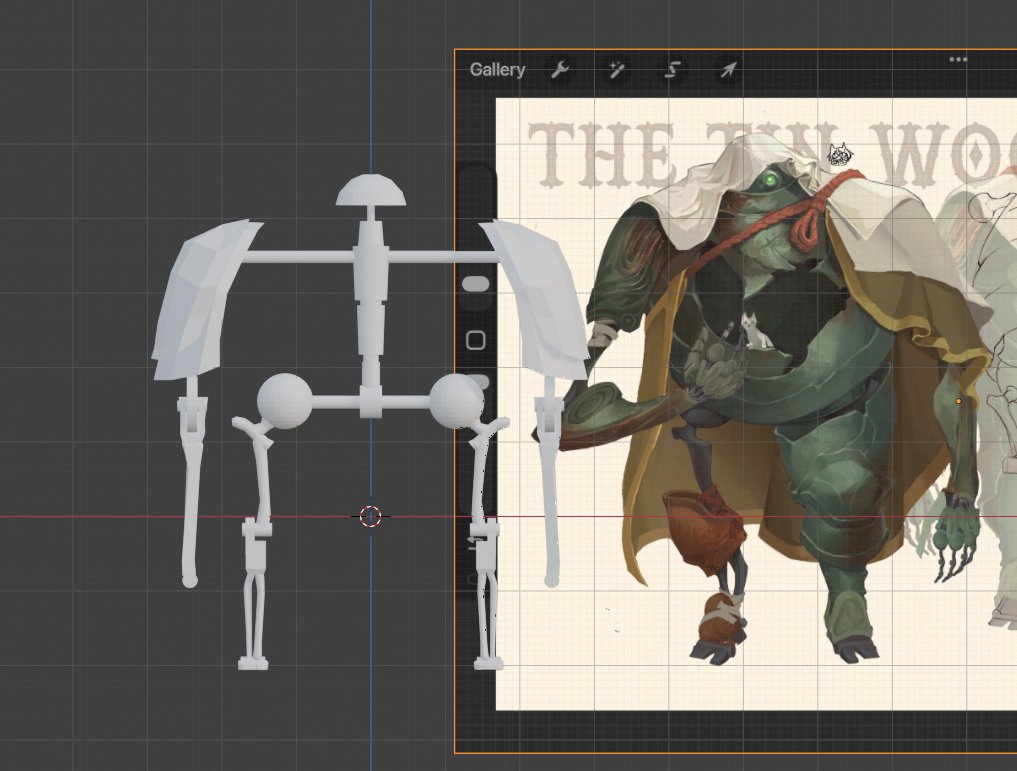Tap the square Modify button in sidebar

tap(476, 340)
